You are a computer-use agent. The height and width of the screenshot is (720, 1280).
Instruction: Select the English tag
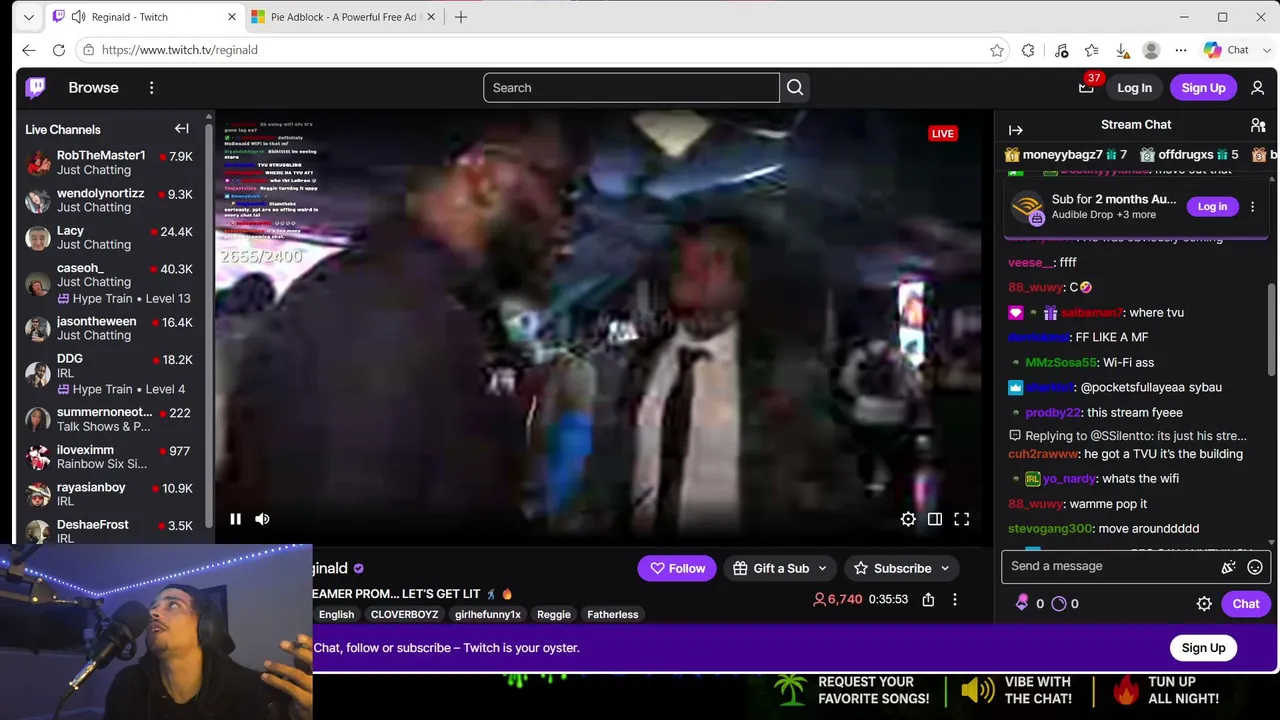(336, 615)
